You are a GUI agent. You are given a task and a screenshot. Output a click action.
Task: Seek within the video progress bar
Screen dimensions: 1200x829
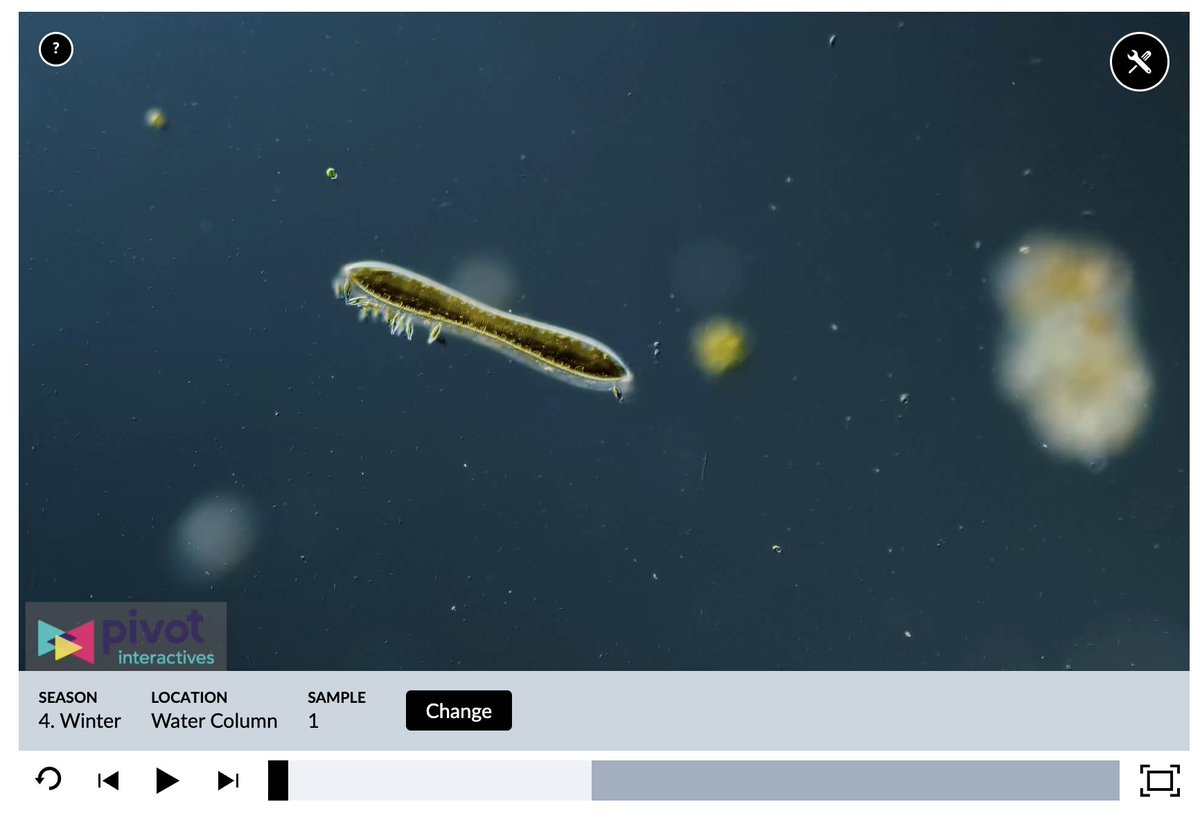(693, 780)
